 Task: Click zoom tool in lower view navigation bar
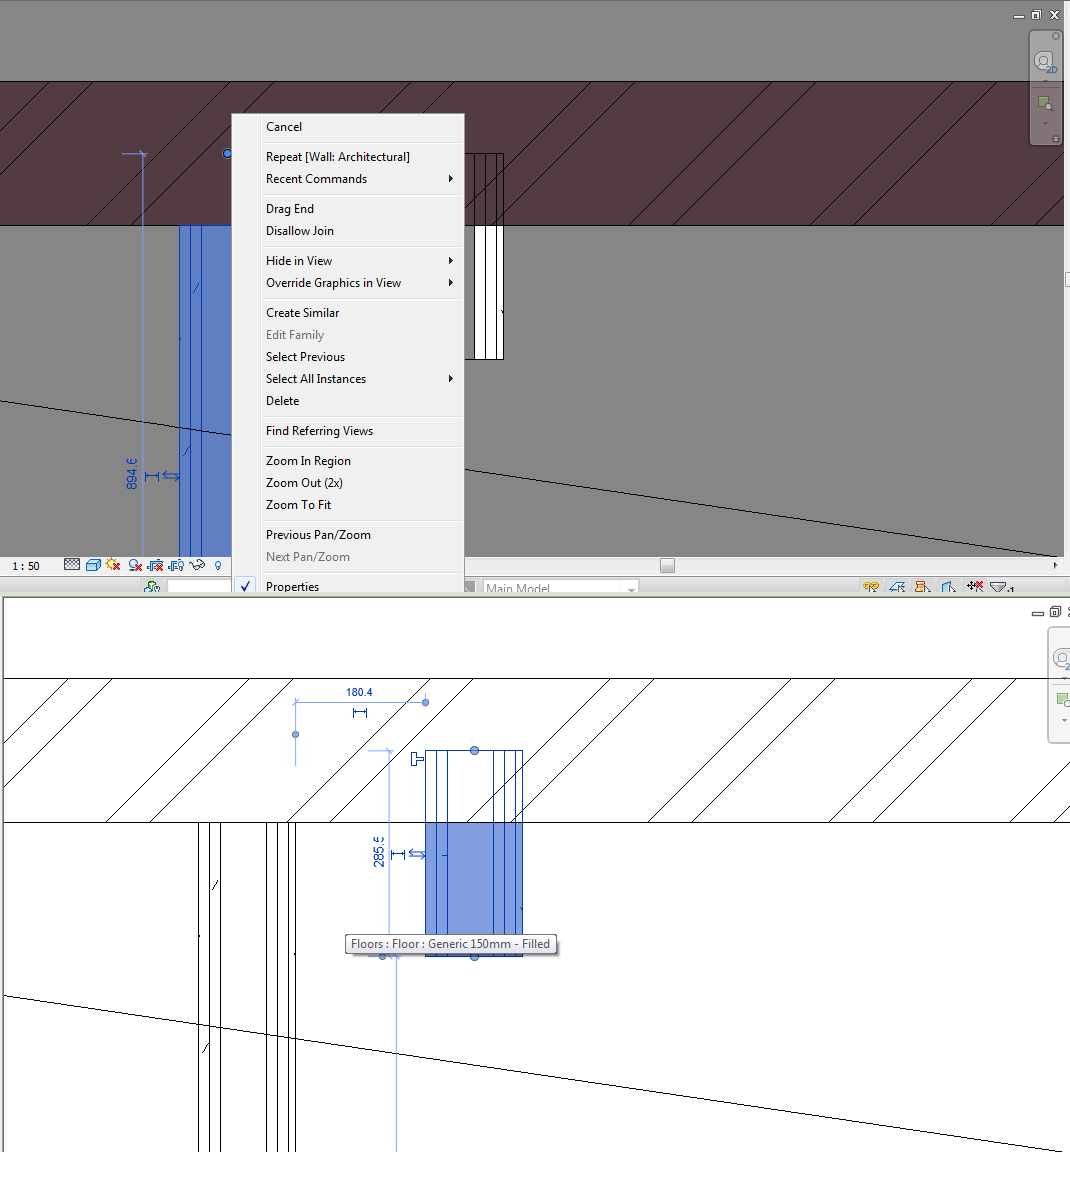point(1062,700)
